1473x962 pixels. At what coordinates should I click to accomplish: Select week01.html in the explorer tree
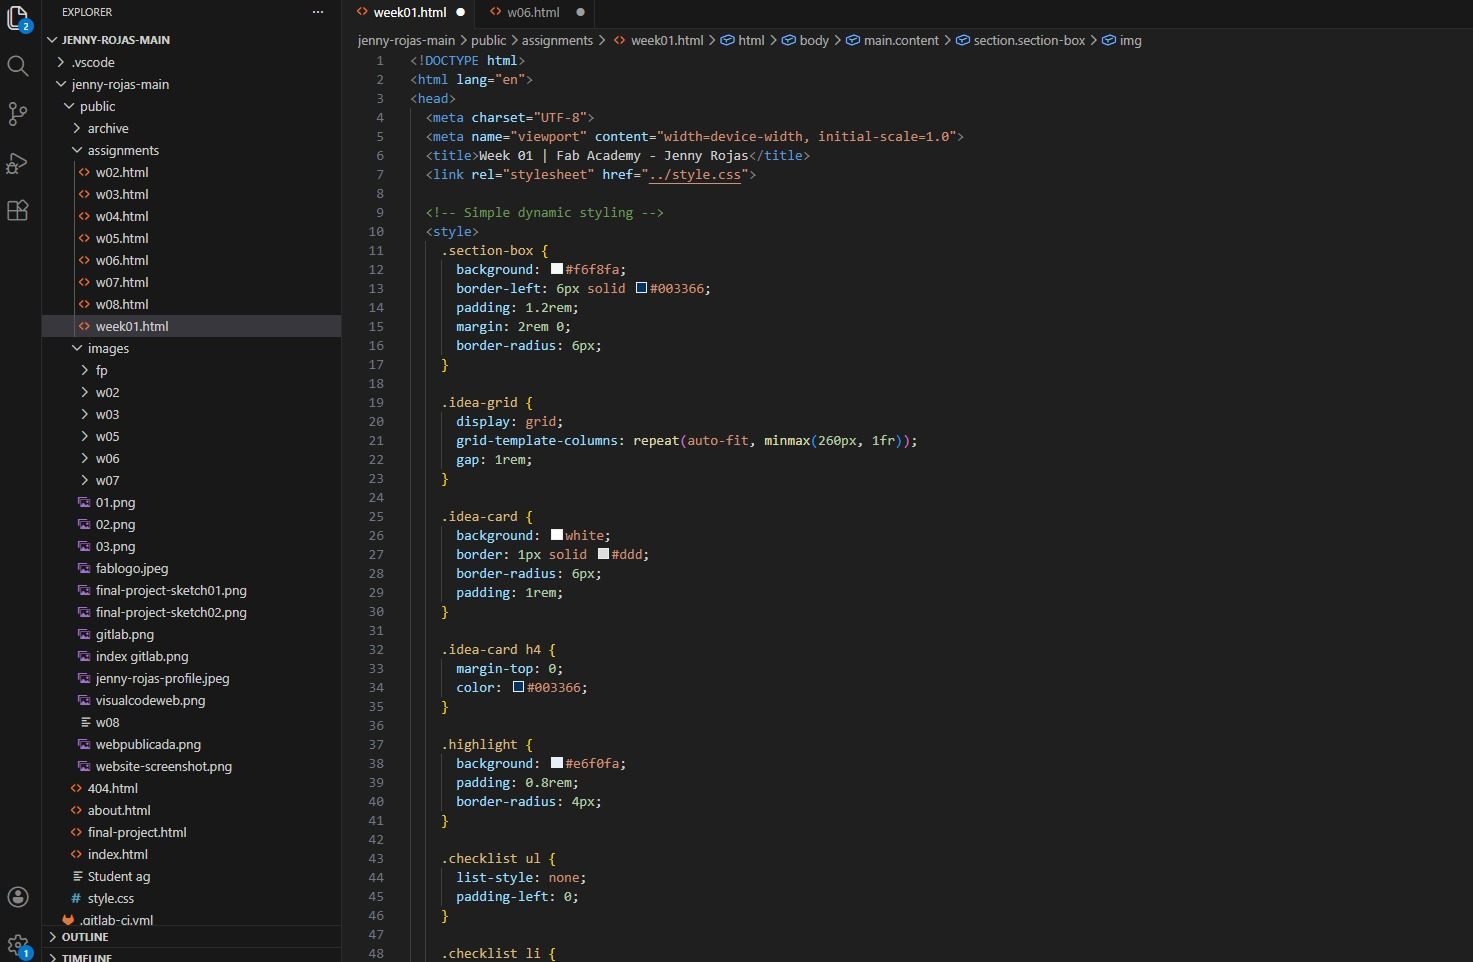[x=191, y=326]
